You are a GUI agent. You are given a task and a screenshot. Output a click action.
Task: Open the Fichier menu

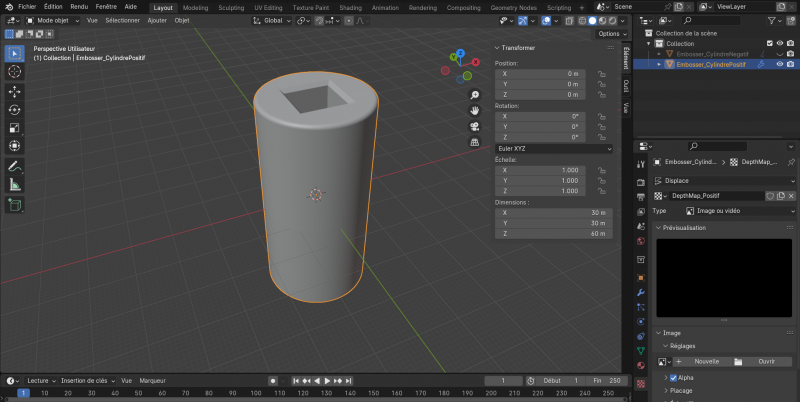tap(27, 6)
